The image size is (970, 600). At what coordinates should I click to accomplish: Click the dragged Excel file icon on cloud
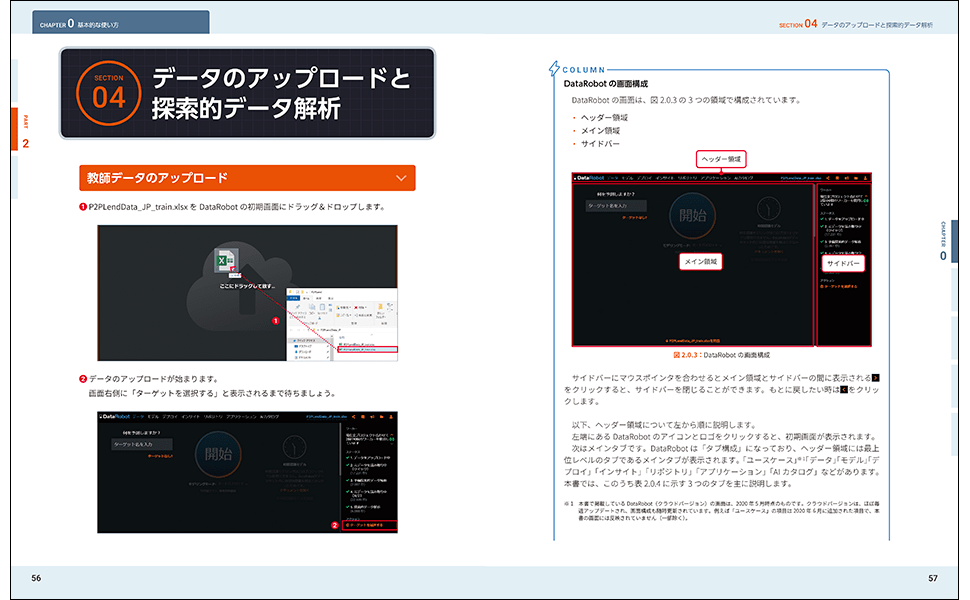click(x=225, y=260)
